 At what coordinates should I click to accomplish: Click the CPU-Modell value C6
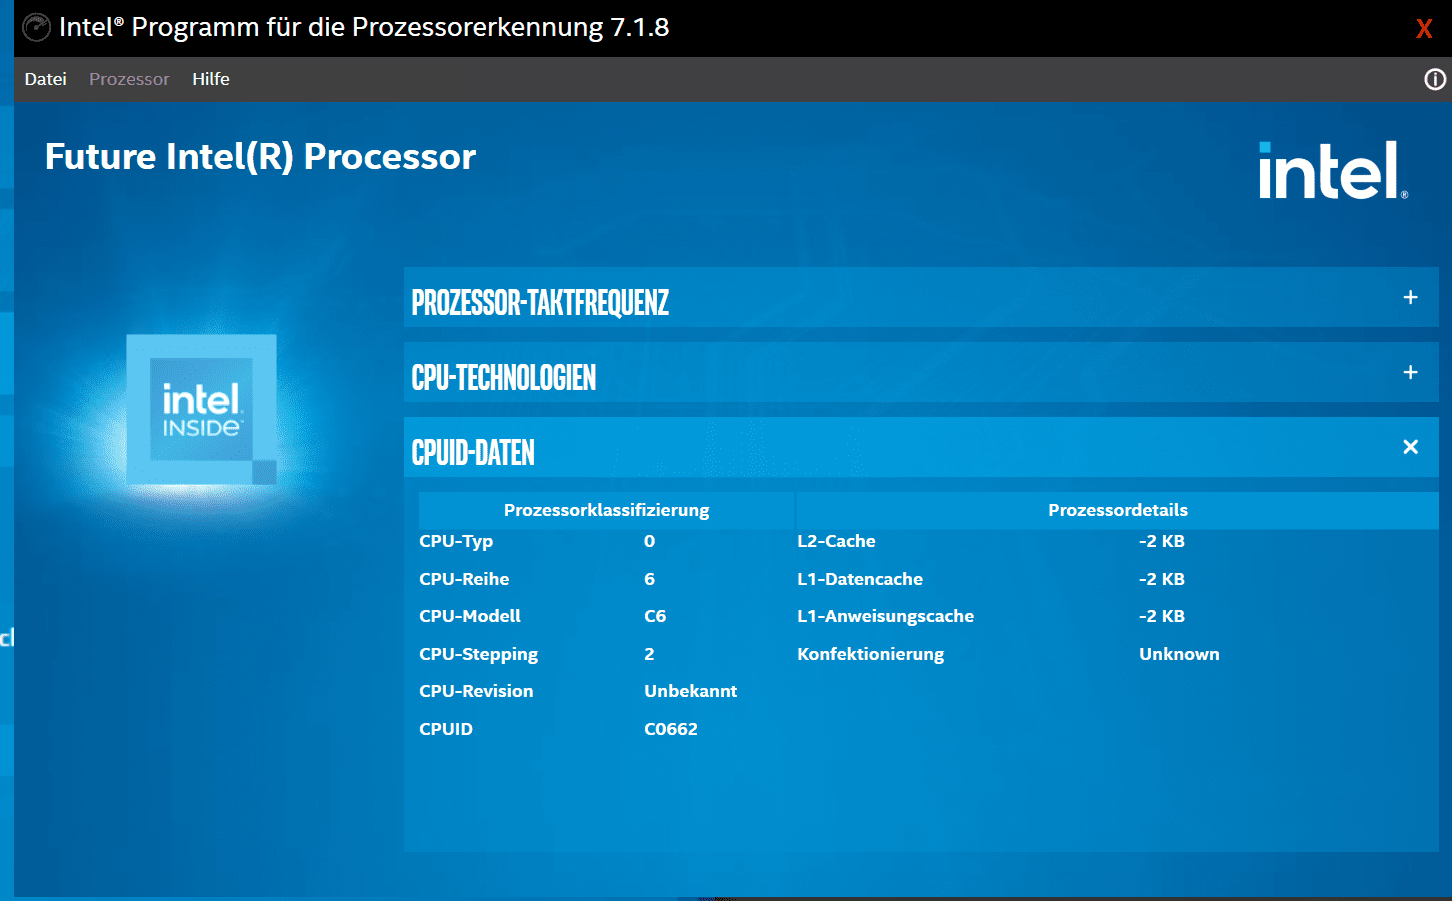[655, 616]
